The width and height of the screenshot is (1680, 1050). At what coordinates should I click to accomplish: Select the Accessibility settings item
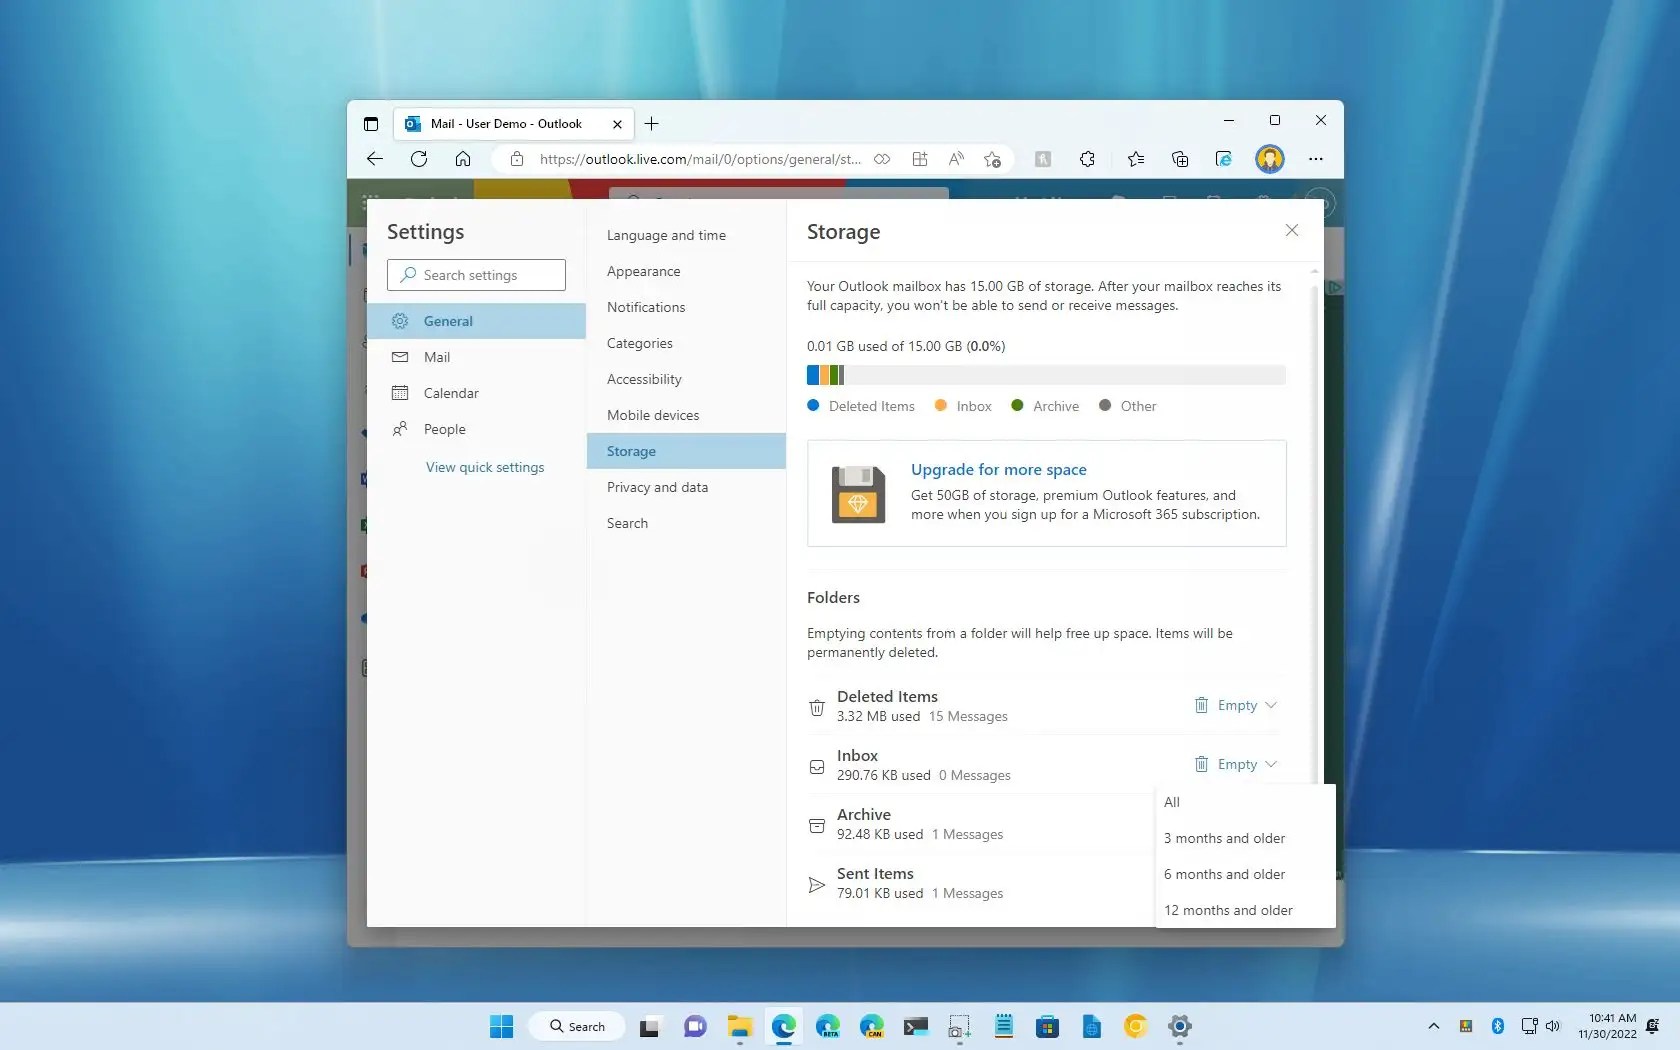[x=644, y=379]
